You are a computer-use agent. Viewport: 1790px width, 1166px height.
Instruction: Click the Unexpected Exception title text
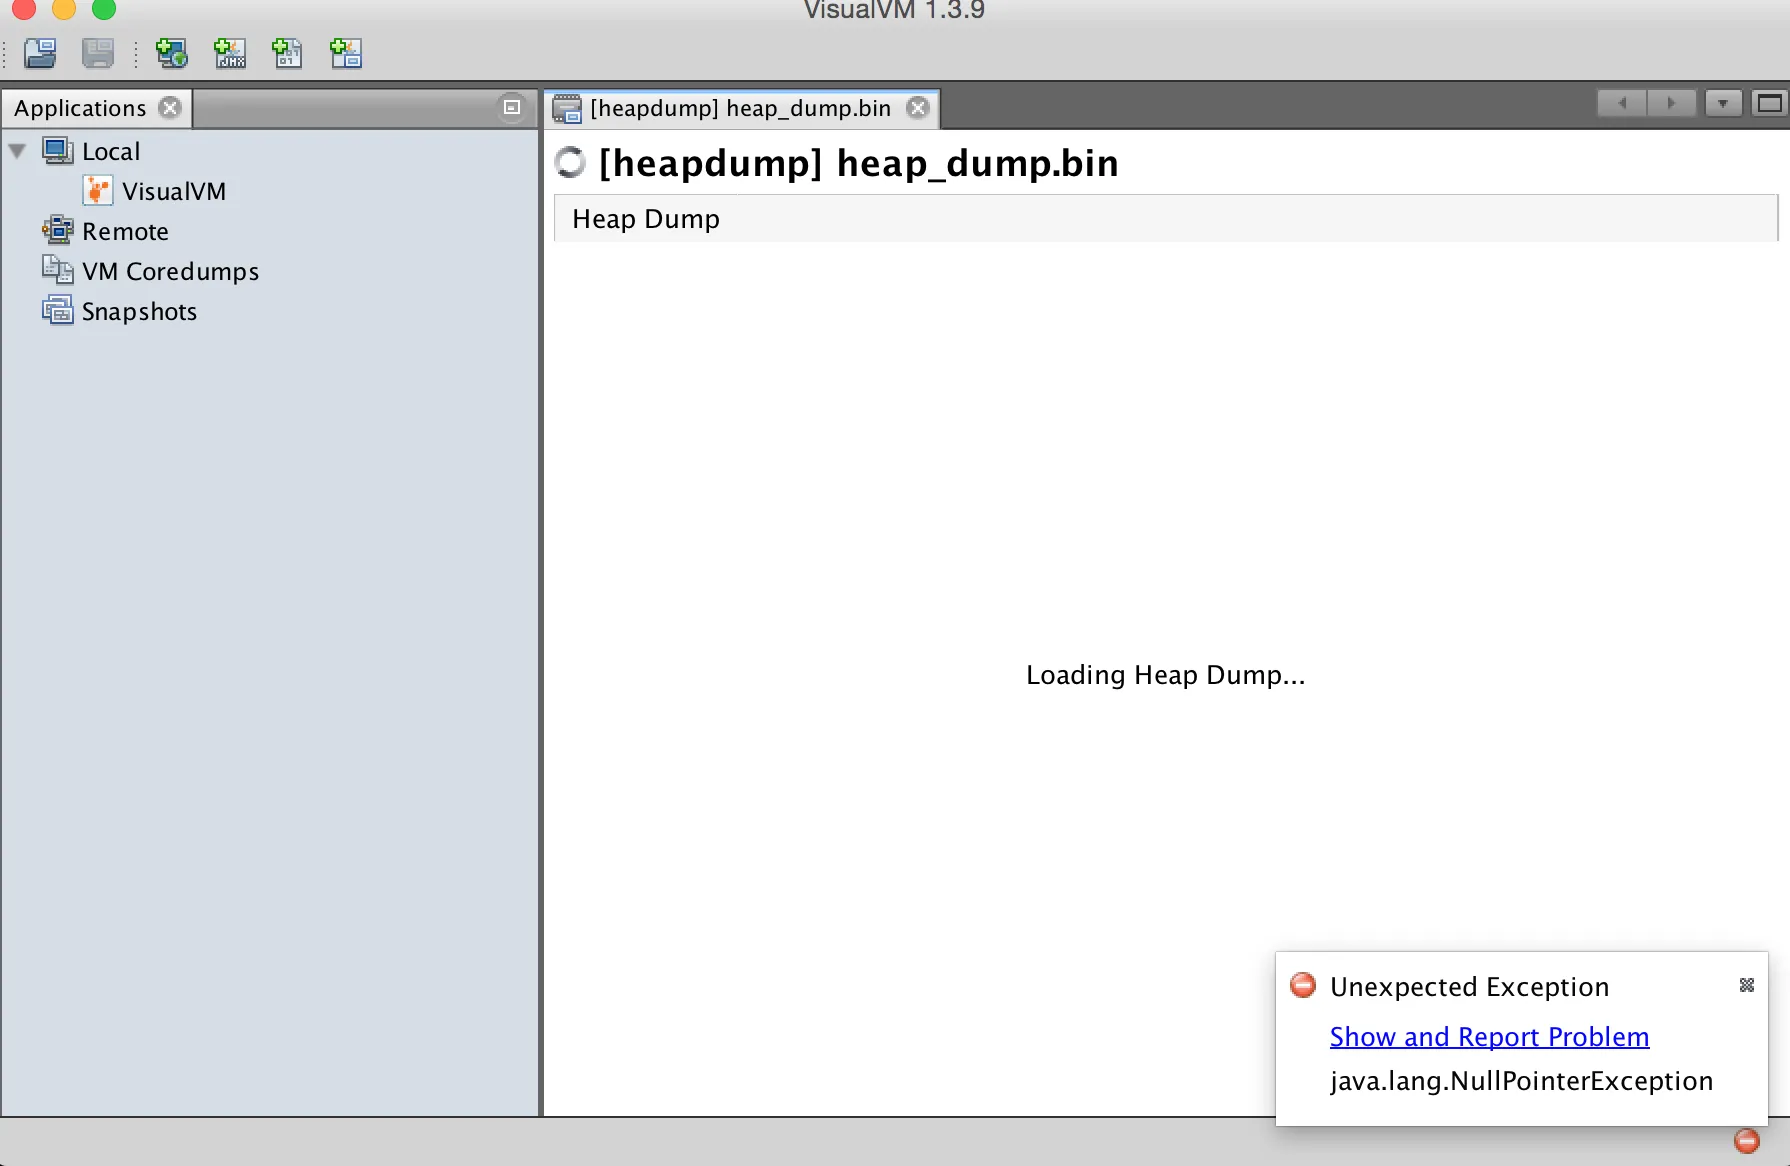(x=1469, y=987)
